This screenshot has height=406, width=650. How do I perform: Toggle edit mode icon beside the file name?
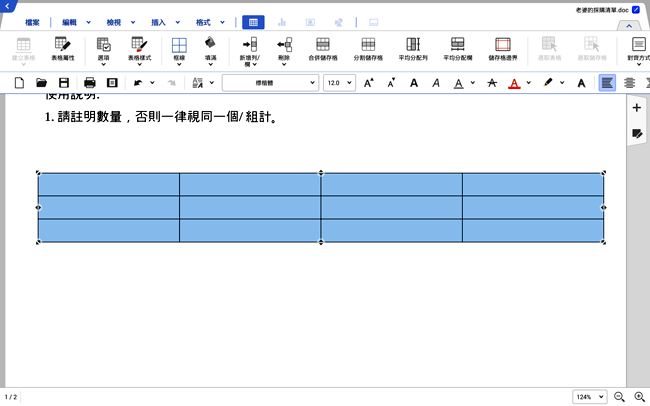pos(636,10)
